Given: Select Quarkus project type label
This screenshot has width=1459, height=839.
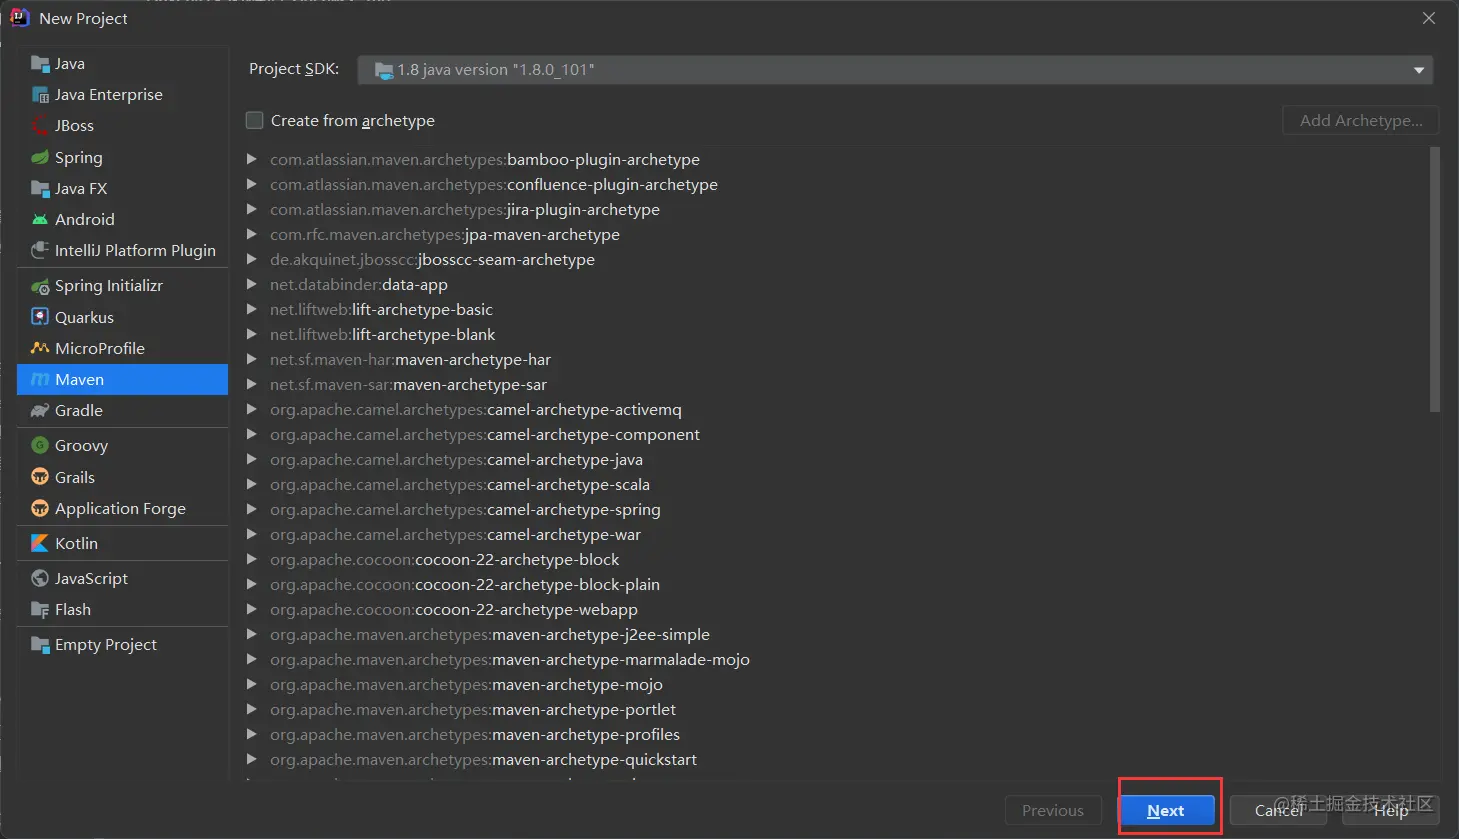Looking at the screenshot, I should [x=84, y=317].
